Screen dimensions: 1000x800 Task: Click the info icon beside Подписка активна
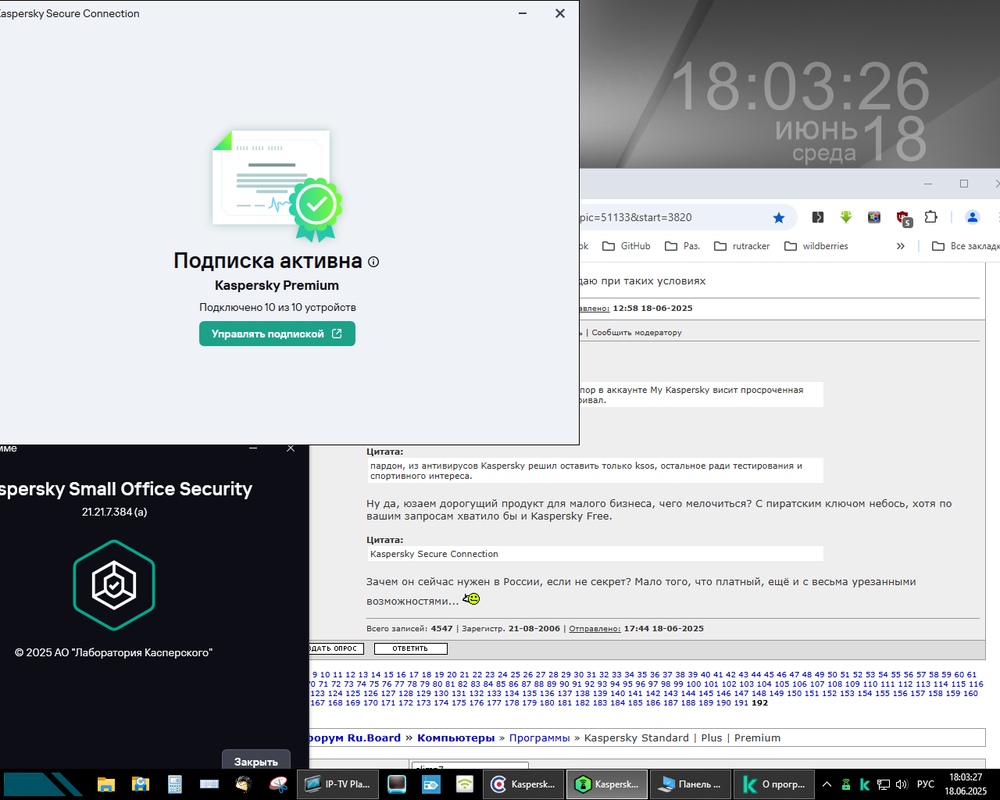click(374, 262)
